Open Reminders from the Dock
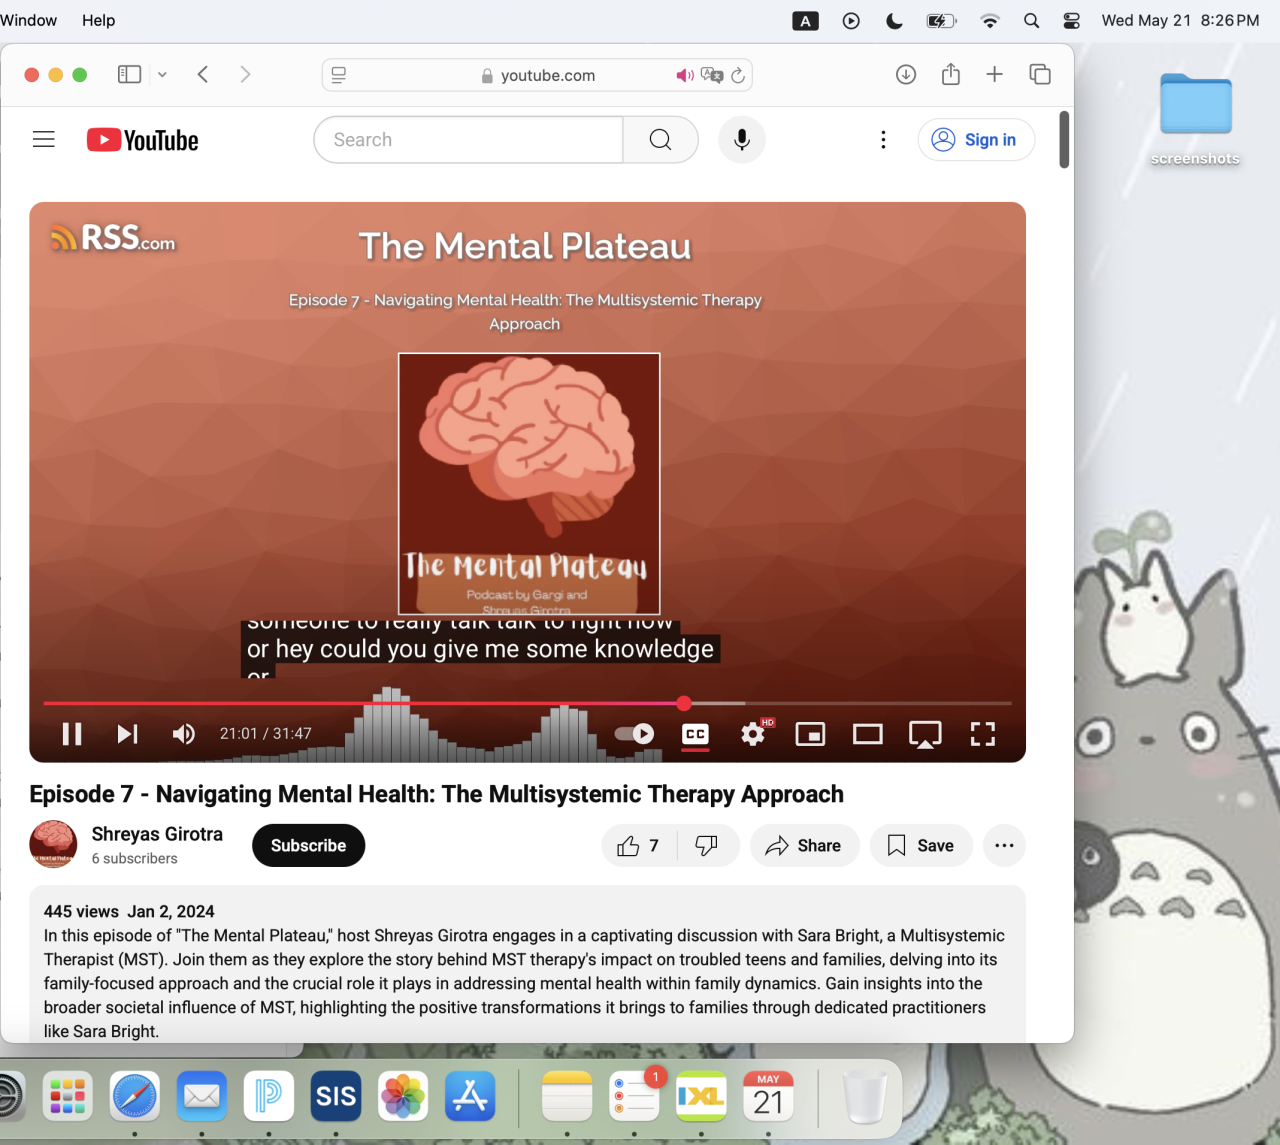 click(x=634, y=1096)
